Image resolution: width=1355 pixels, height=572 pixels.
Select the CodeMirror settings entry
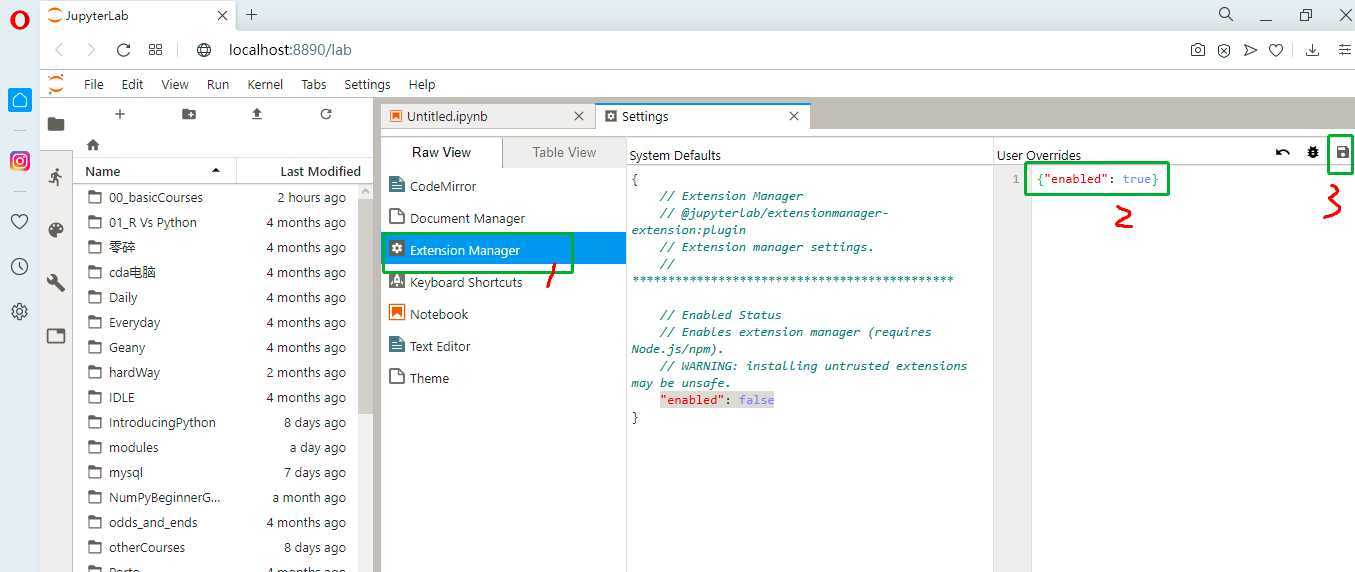[504, 186]
